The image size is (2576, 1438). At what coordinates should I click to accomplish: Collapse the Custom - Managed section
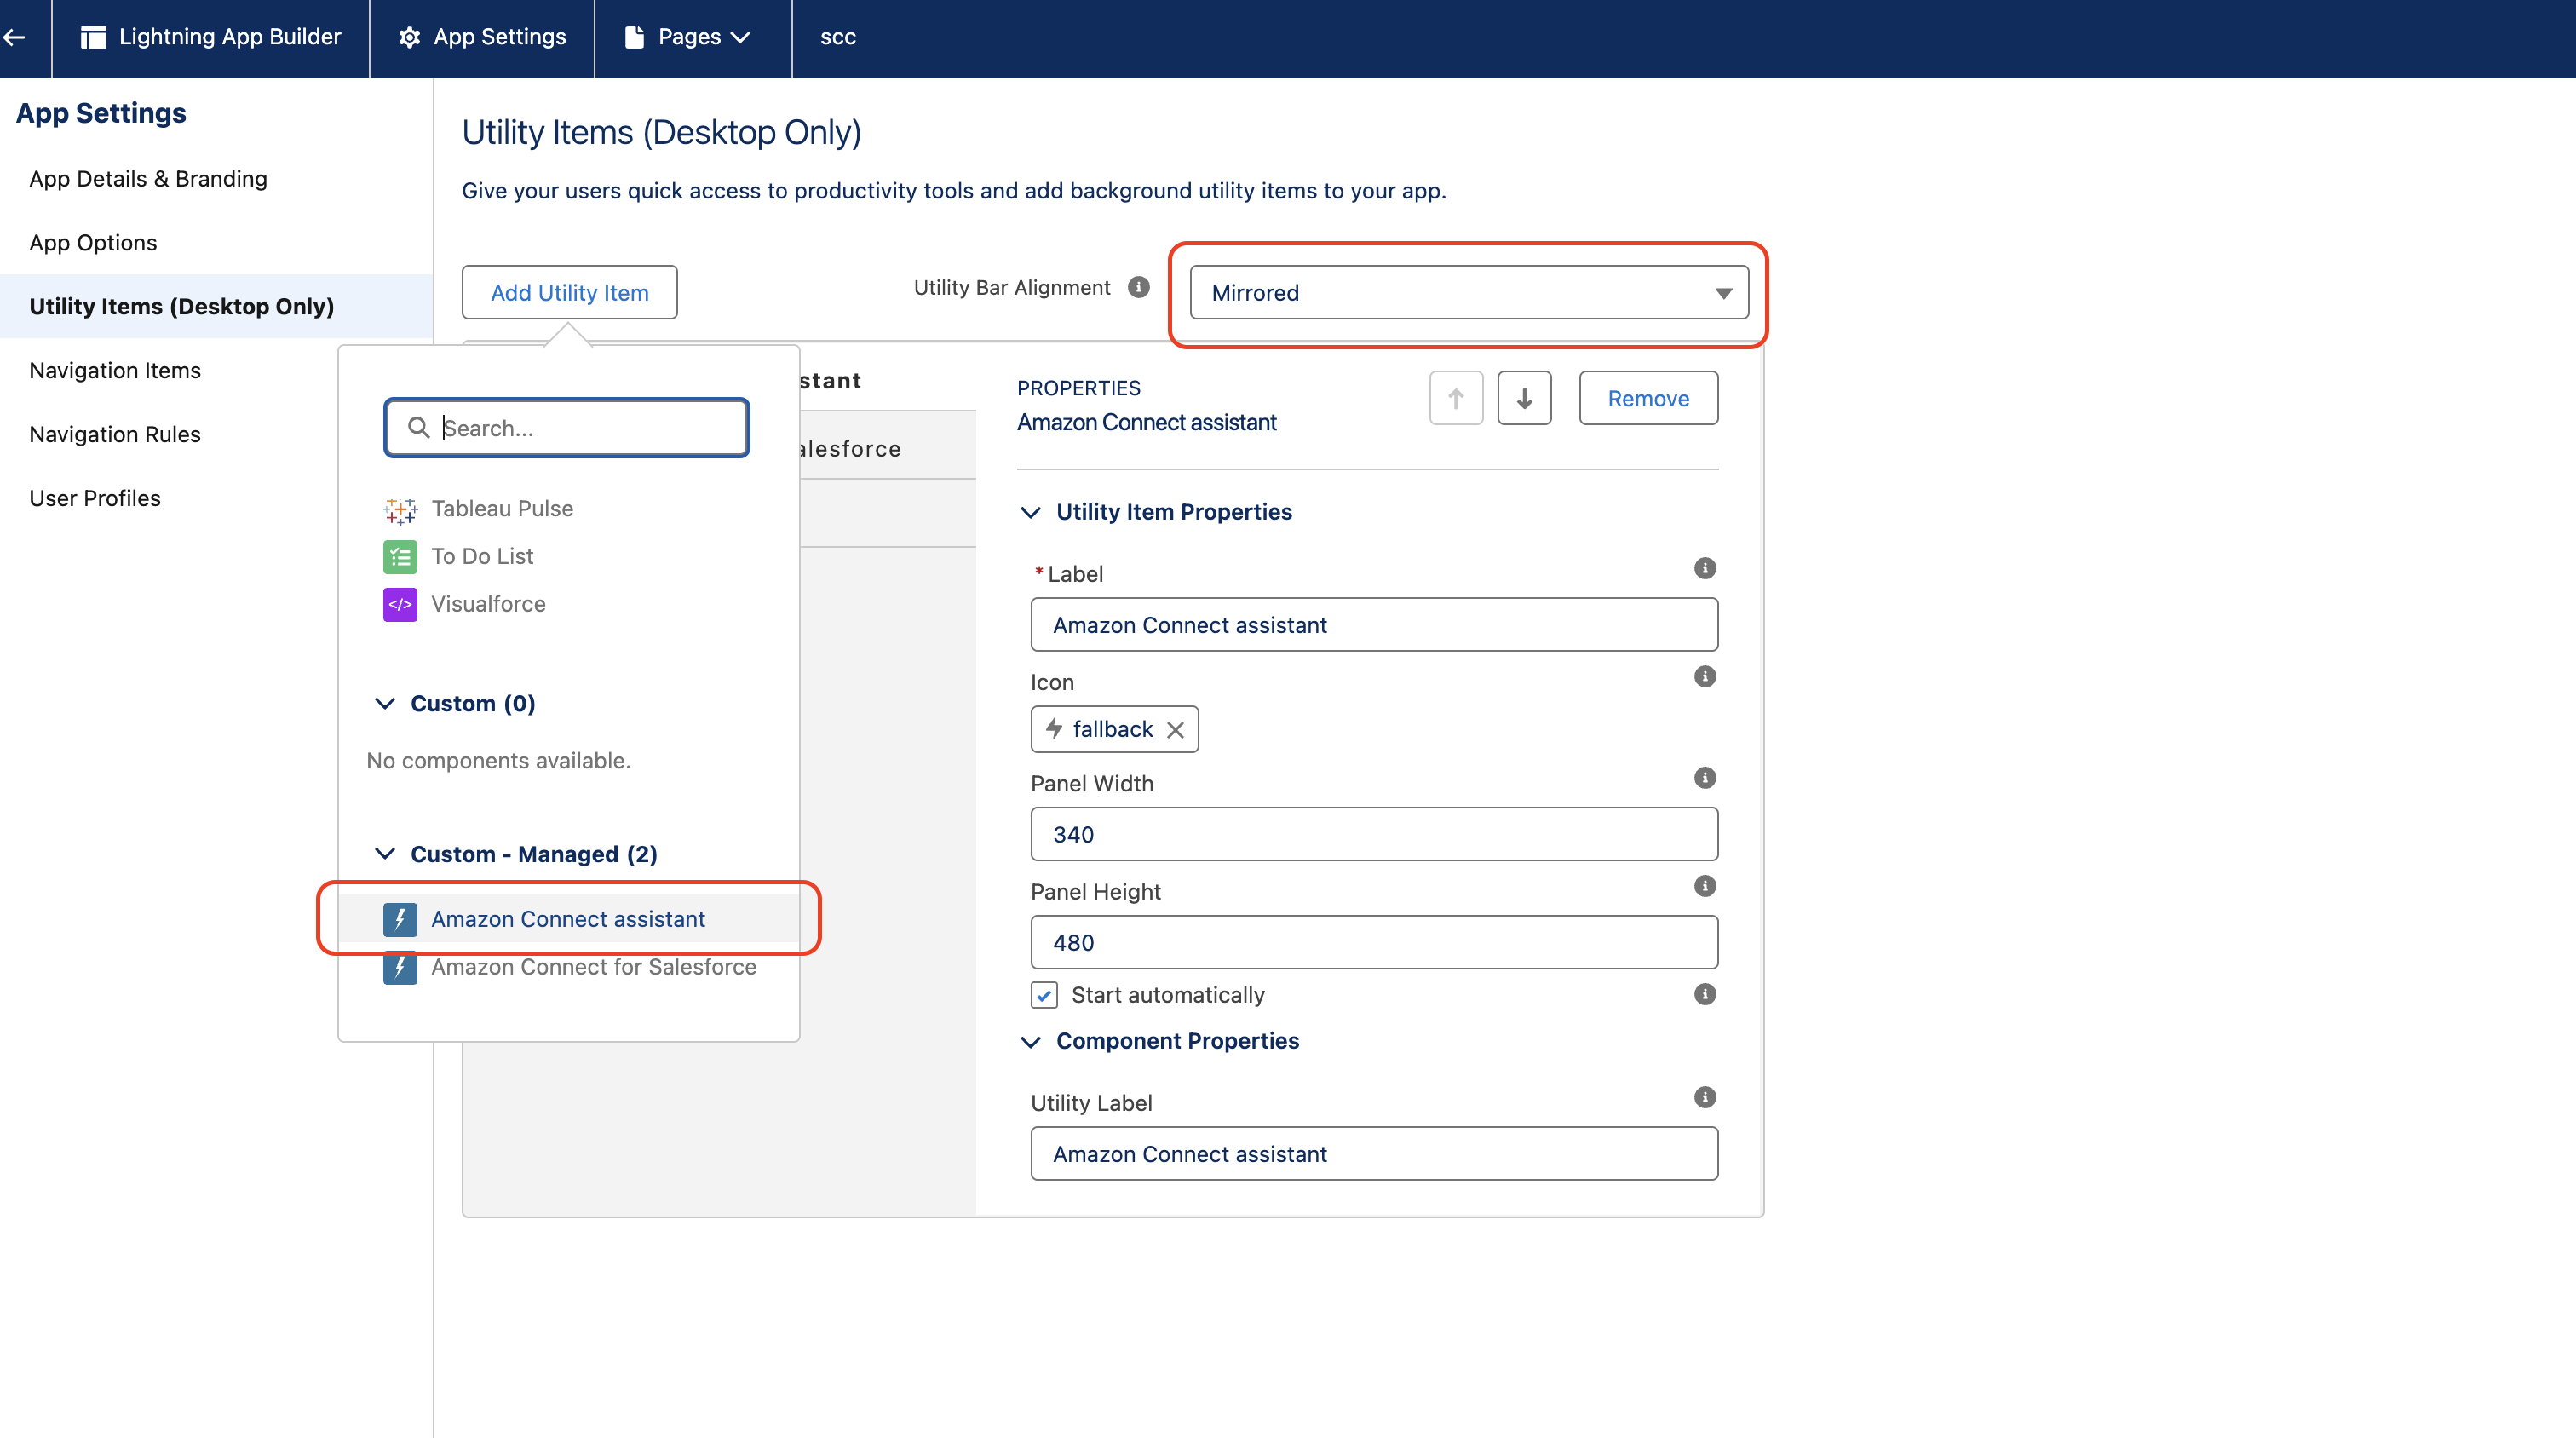point(385,854)
